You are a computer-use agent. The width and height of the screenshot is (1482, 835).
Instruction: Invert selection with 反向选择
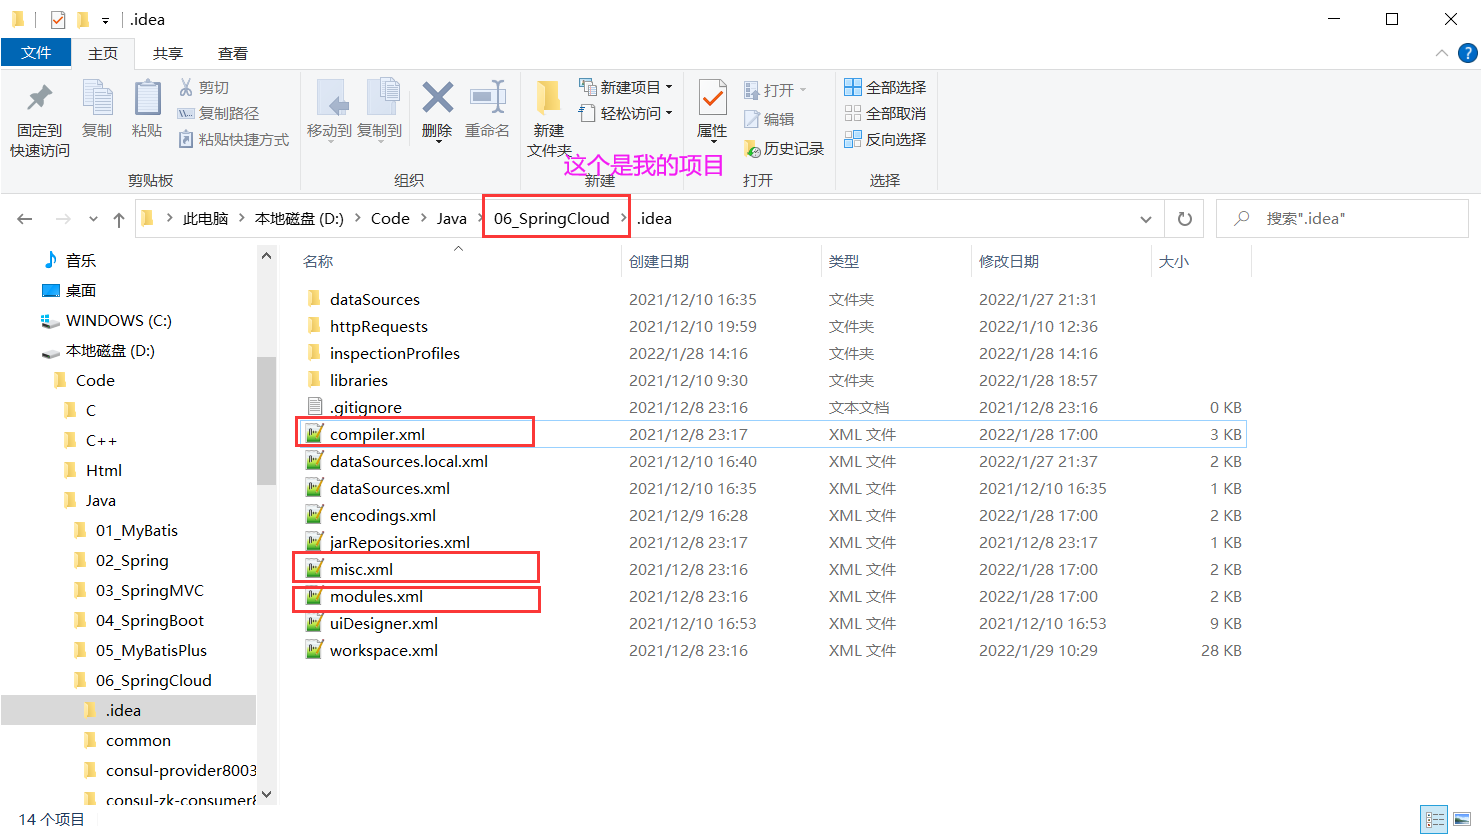(888, 139)
